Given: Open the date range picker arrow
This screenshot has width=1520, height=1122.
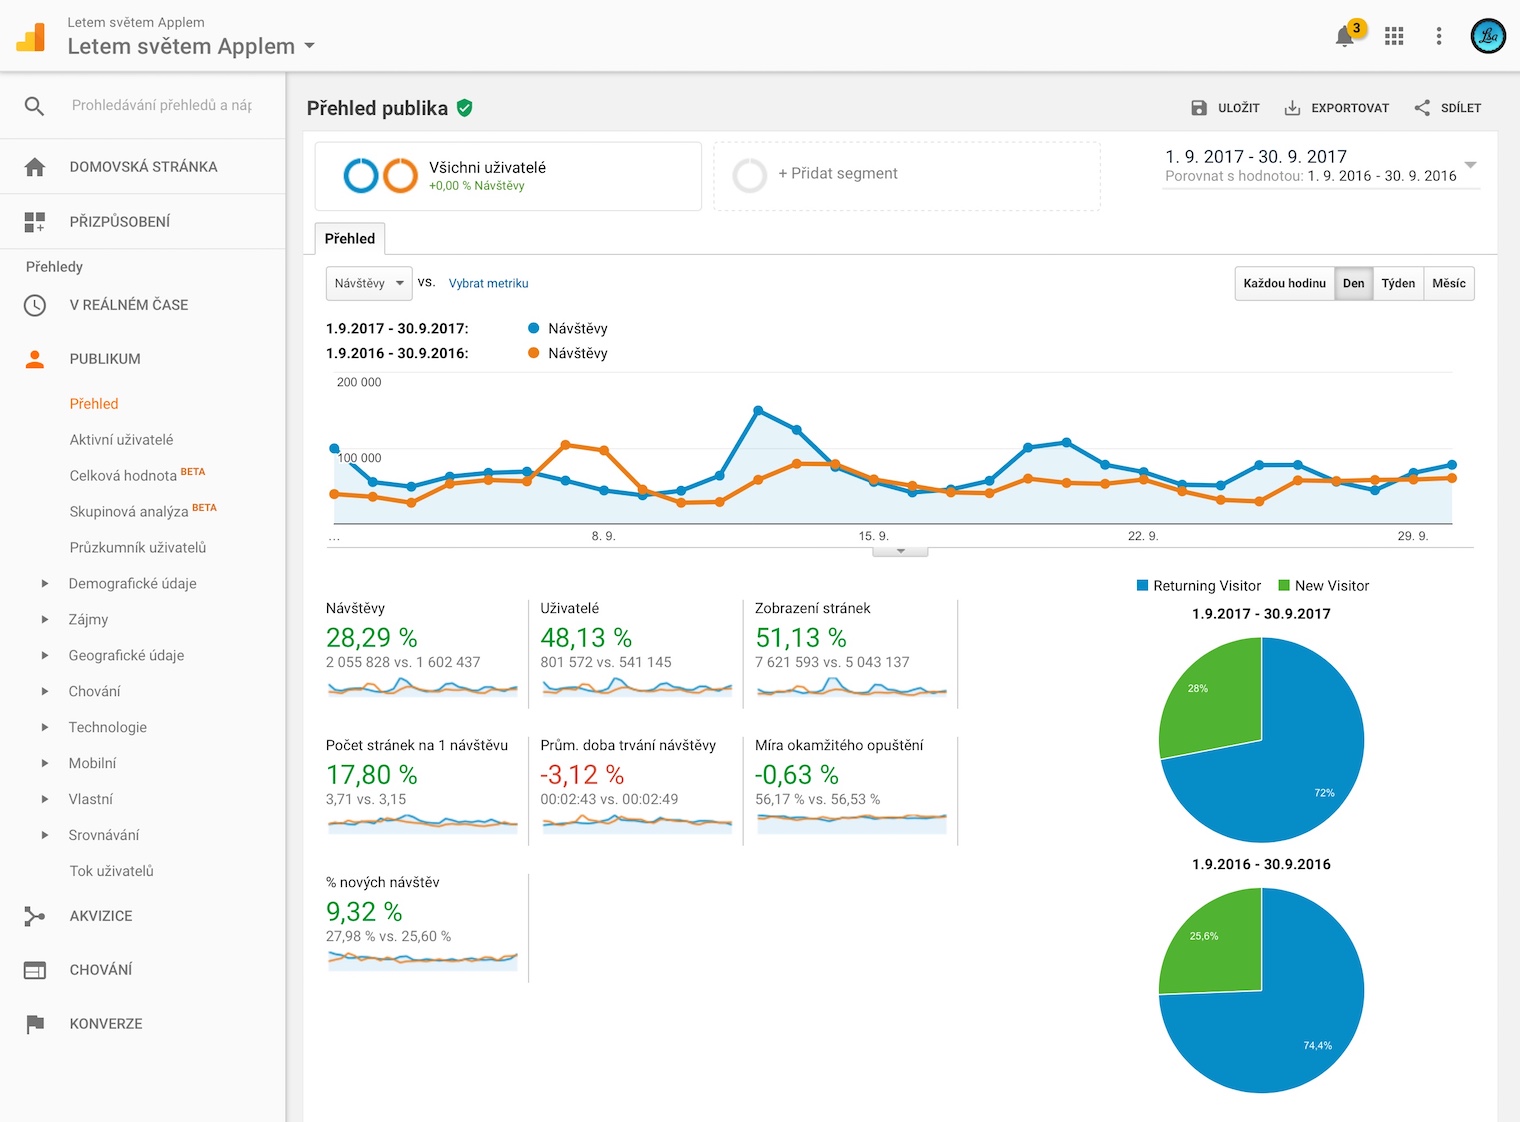Looking at the screenshot, I should 1470,164.
